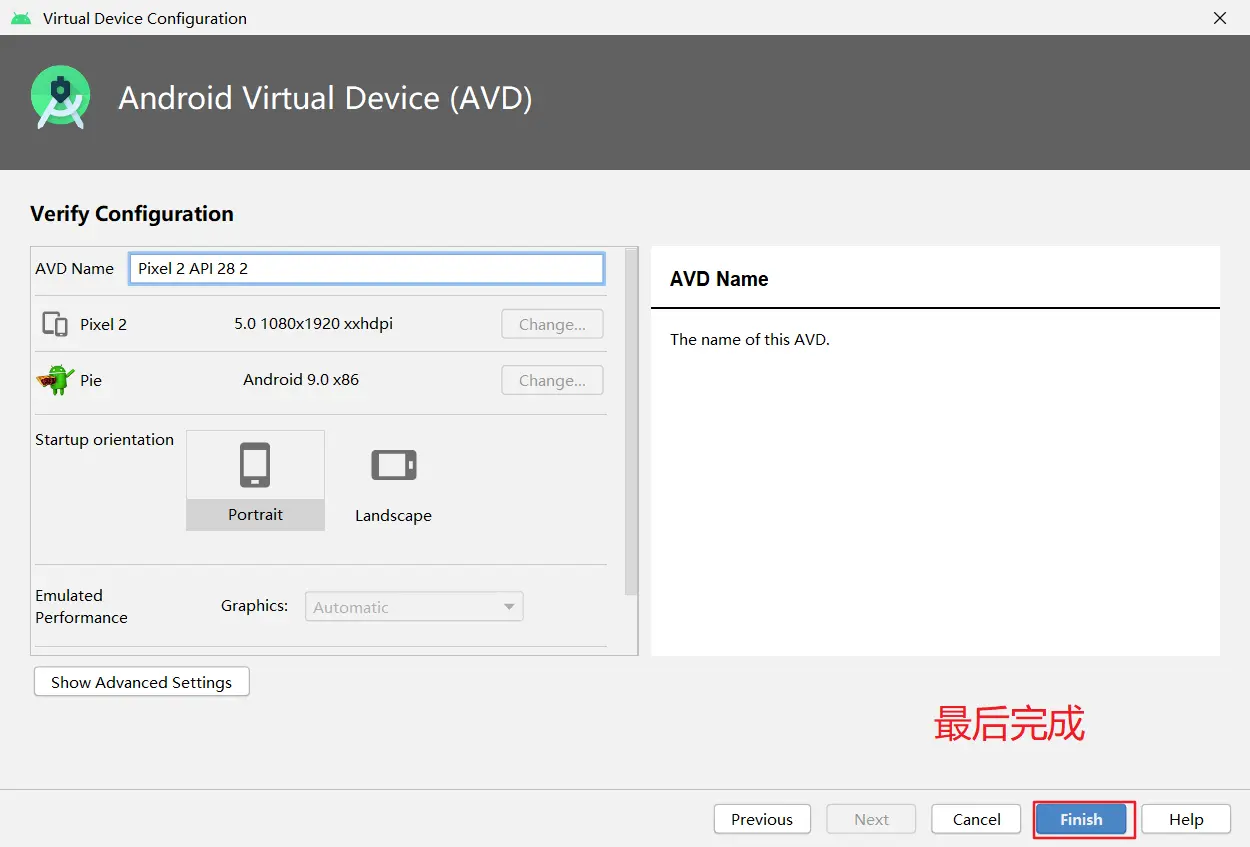Open the Graphics Automatic dropdown
The height and width of the screenshot is (847, 1250).
click(x=414, y=607)
